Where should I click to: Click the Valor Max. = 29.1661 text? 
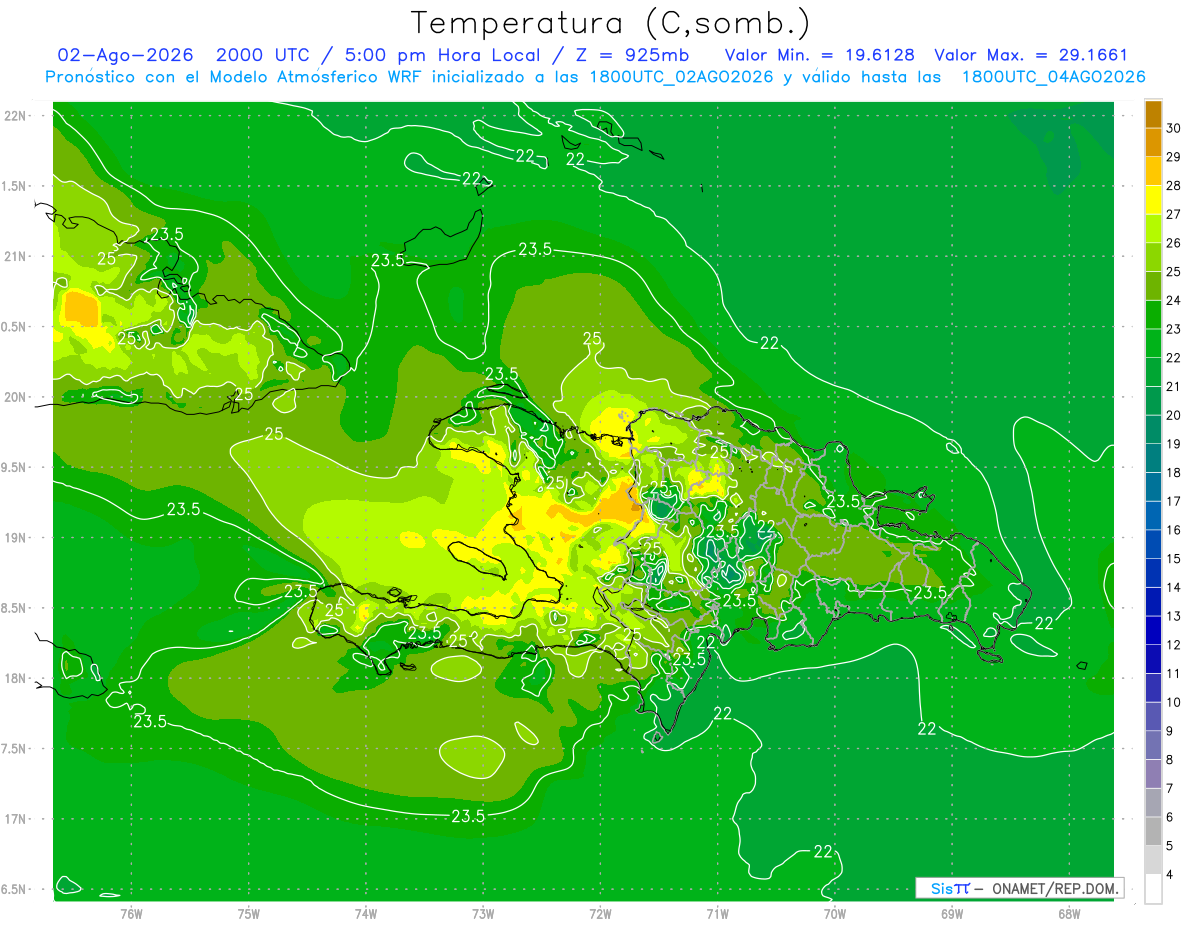point(1031,55)
